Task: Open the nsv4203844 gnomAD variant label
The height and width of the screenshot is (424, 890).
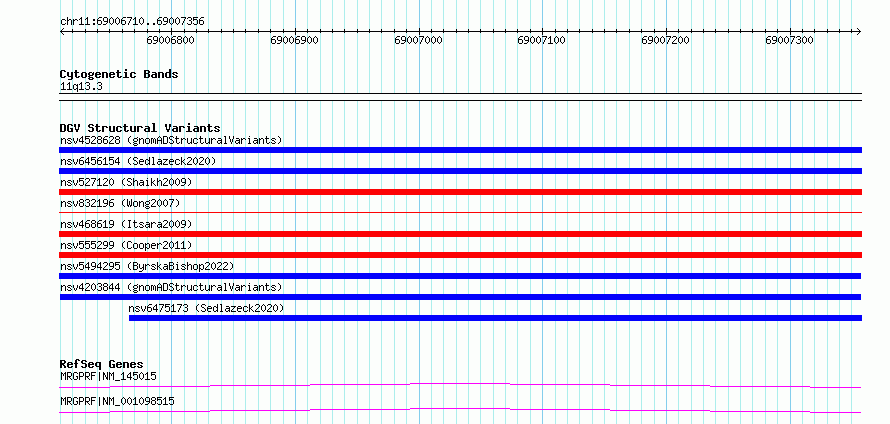Action: click(x=171, y=287)
